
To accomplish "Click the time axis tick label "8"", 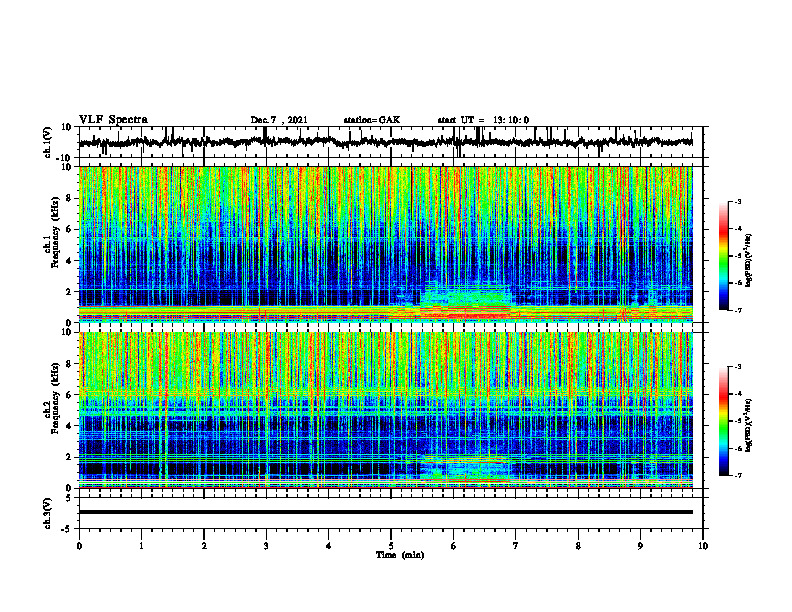I will pos(578,546).
